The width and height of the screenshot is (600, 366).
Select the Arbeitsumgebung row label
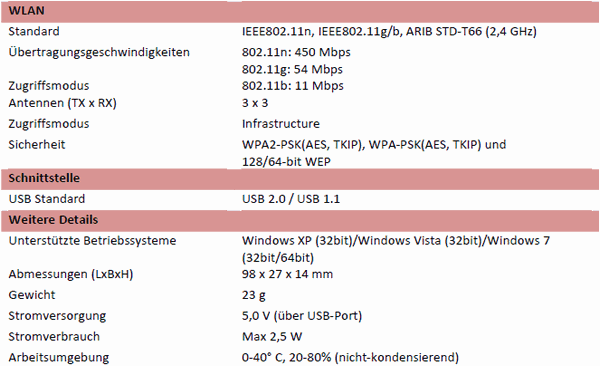[x=59, y=358]
